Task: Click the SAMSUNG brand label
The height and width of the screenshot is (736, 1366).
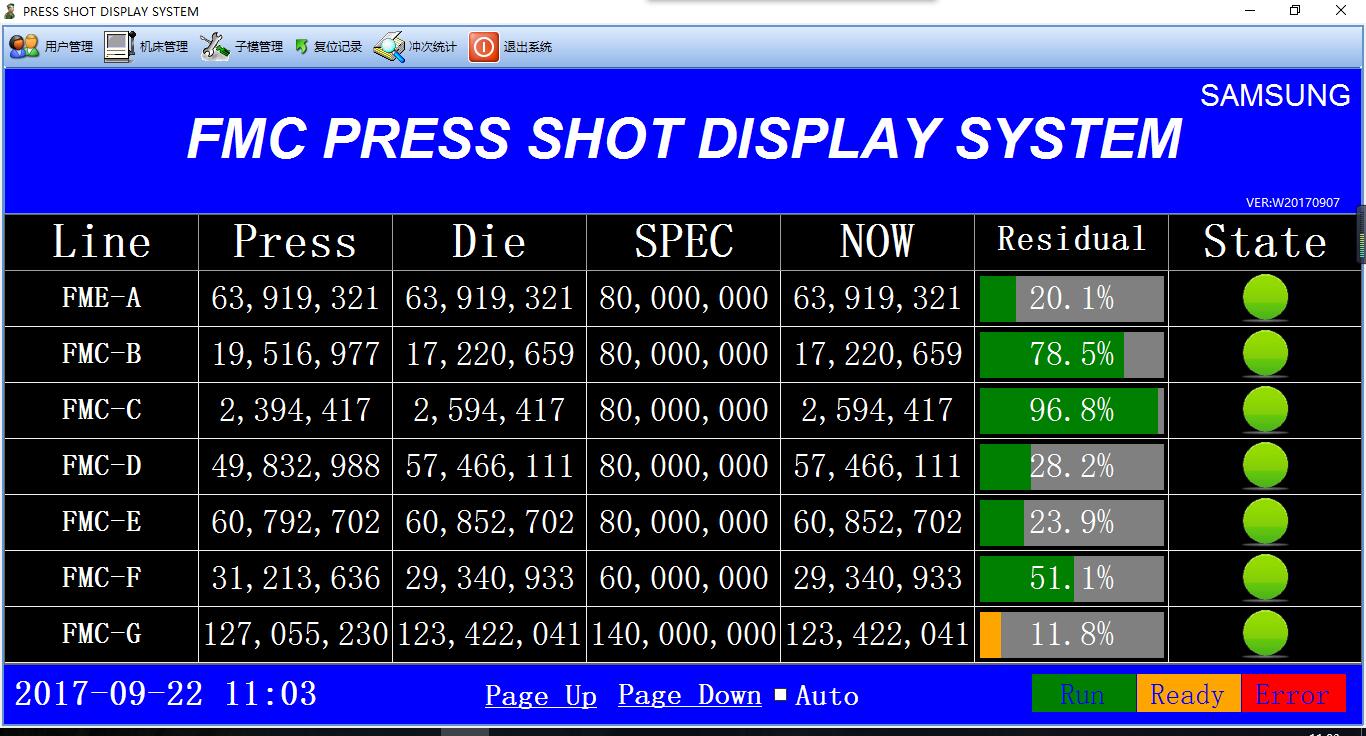Action: pyautogui.click(x=1275, y=95)
